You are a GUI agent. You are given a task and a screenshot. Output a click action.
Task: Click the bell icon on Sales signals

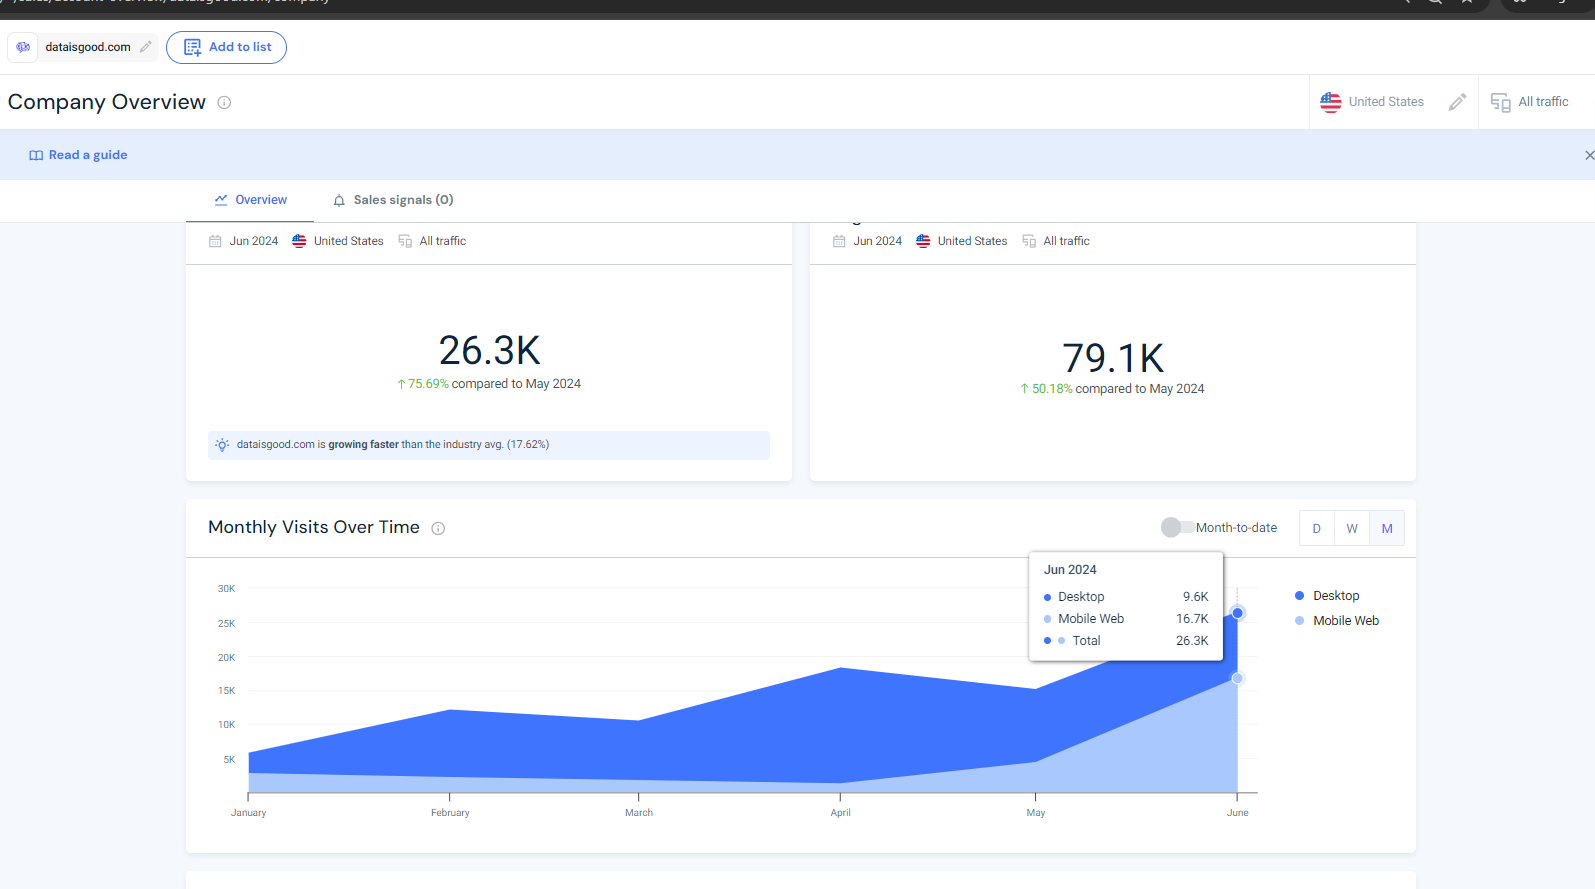point(339,201)
